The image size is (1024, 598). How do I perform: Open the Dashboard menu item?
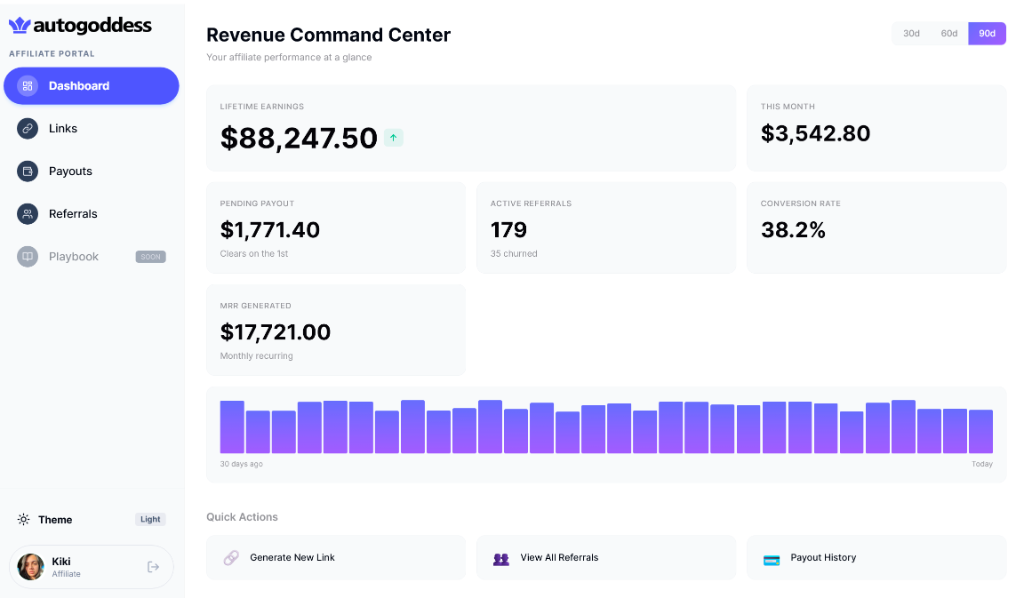coord(91,86)
